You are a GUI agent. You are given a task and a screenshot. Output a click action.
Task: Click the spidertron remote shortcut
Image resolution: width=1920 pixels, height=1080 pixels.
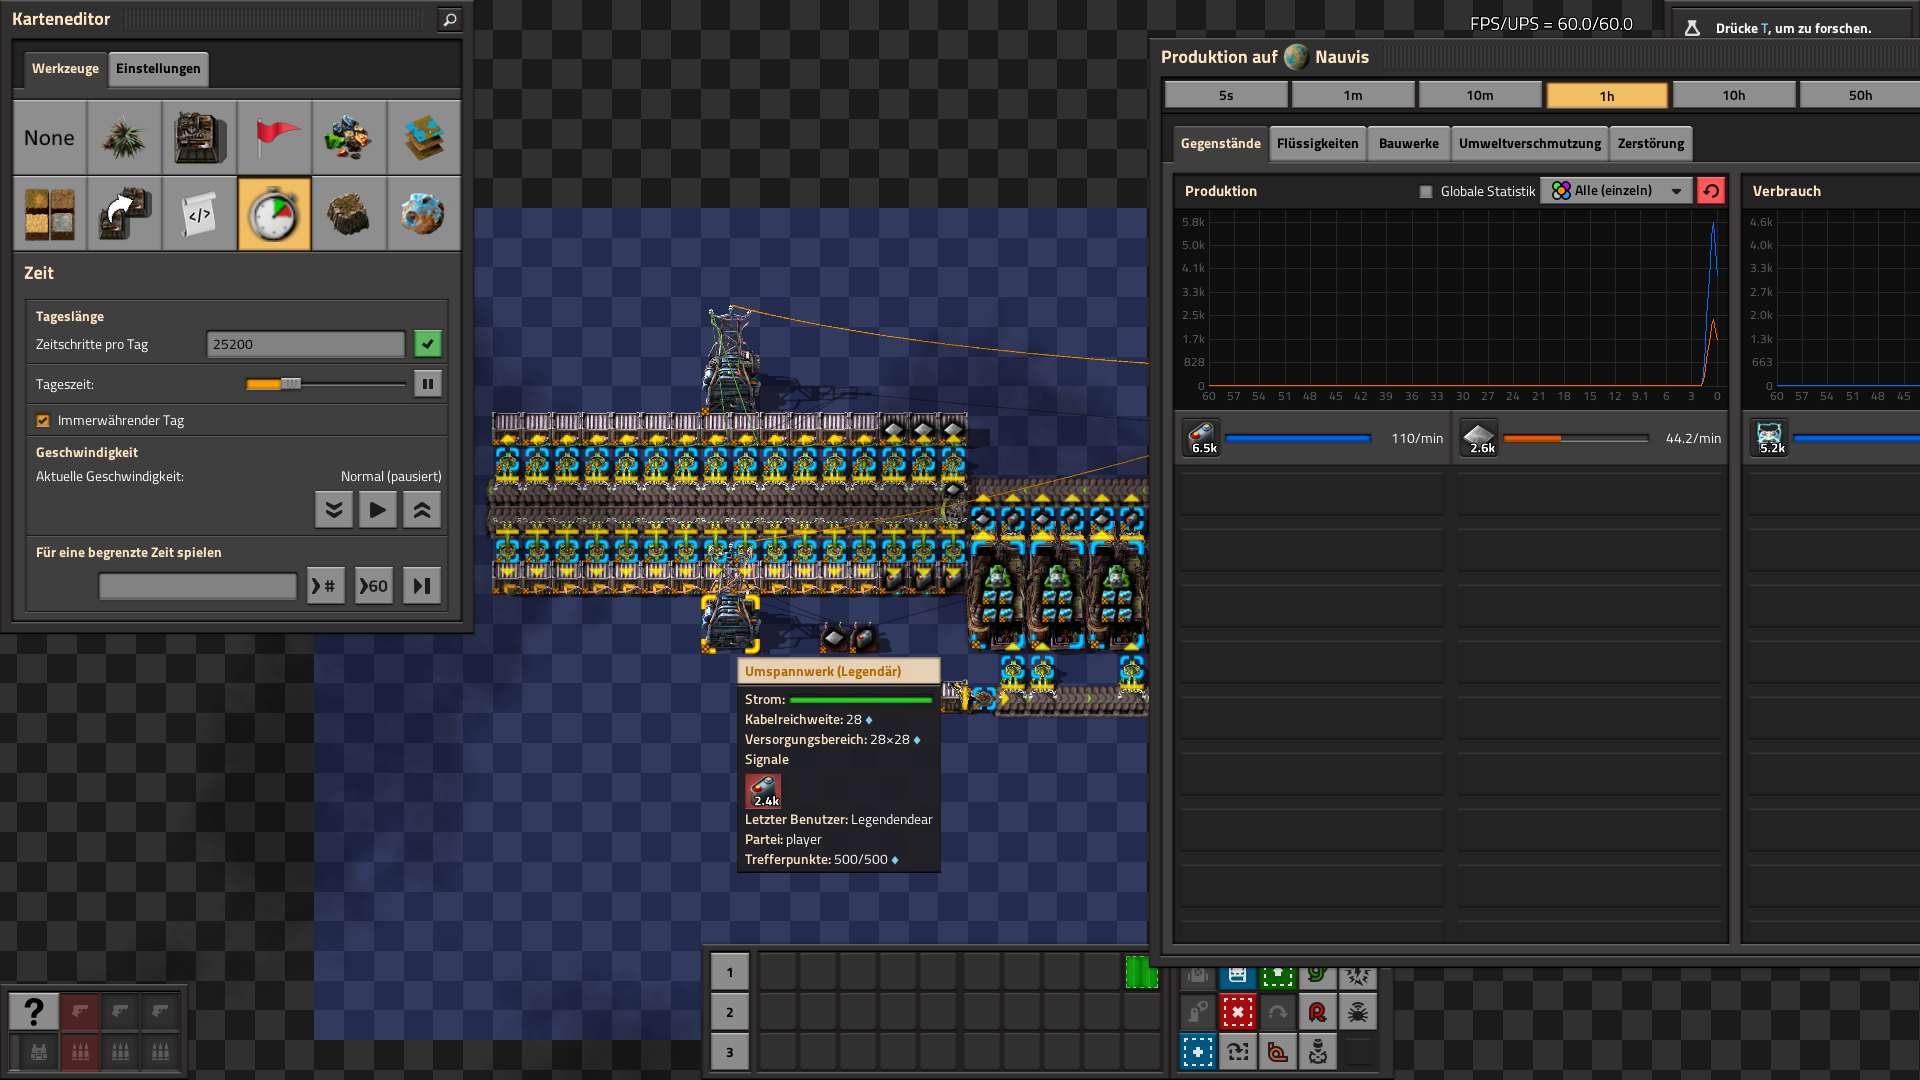click(x=1357, y=1012)
